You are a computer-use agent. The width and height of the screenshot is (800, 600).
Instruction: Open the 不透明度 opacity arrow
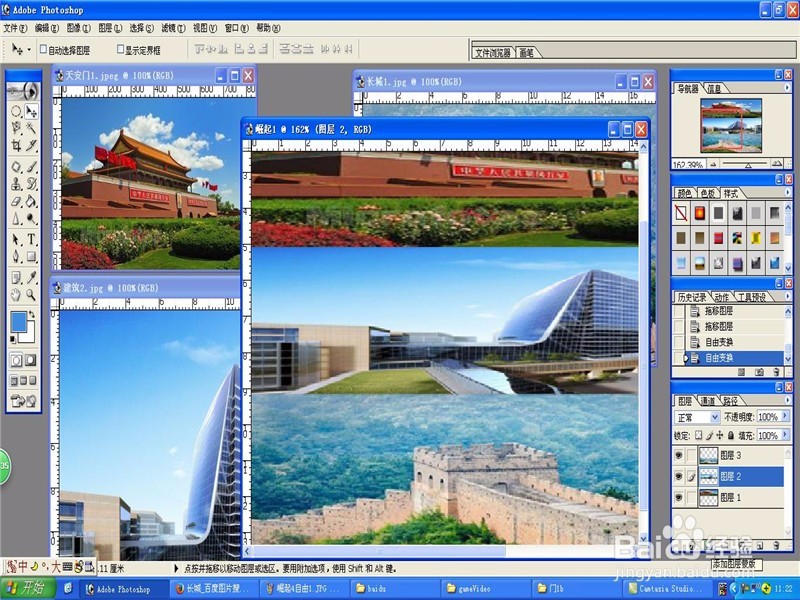785,417
